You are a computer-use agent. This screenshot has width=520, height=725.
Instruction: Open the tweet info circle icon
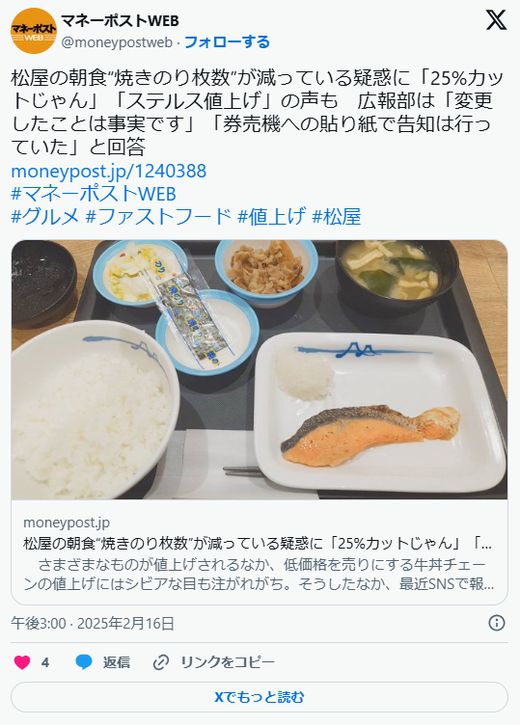(496, 623)
